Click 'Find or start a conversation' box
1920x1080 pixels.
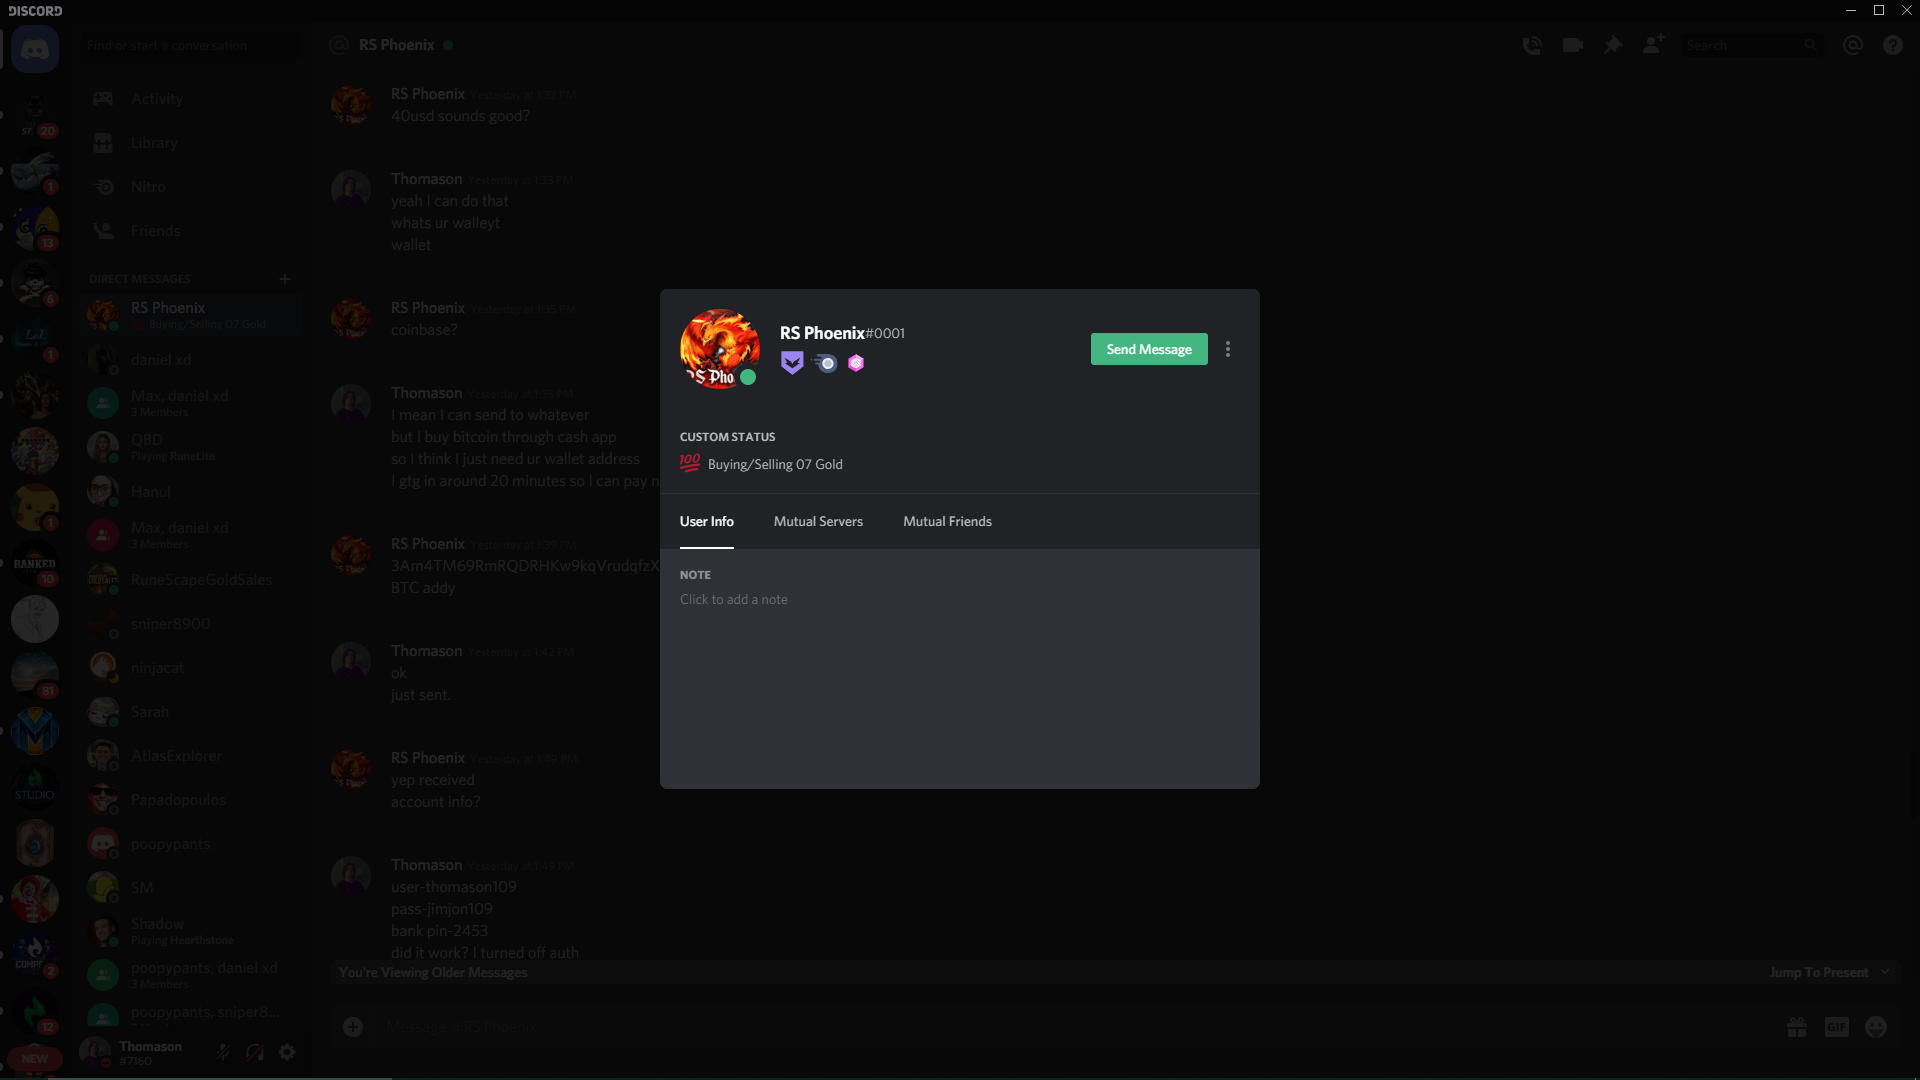click(190, 45)
